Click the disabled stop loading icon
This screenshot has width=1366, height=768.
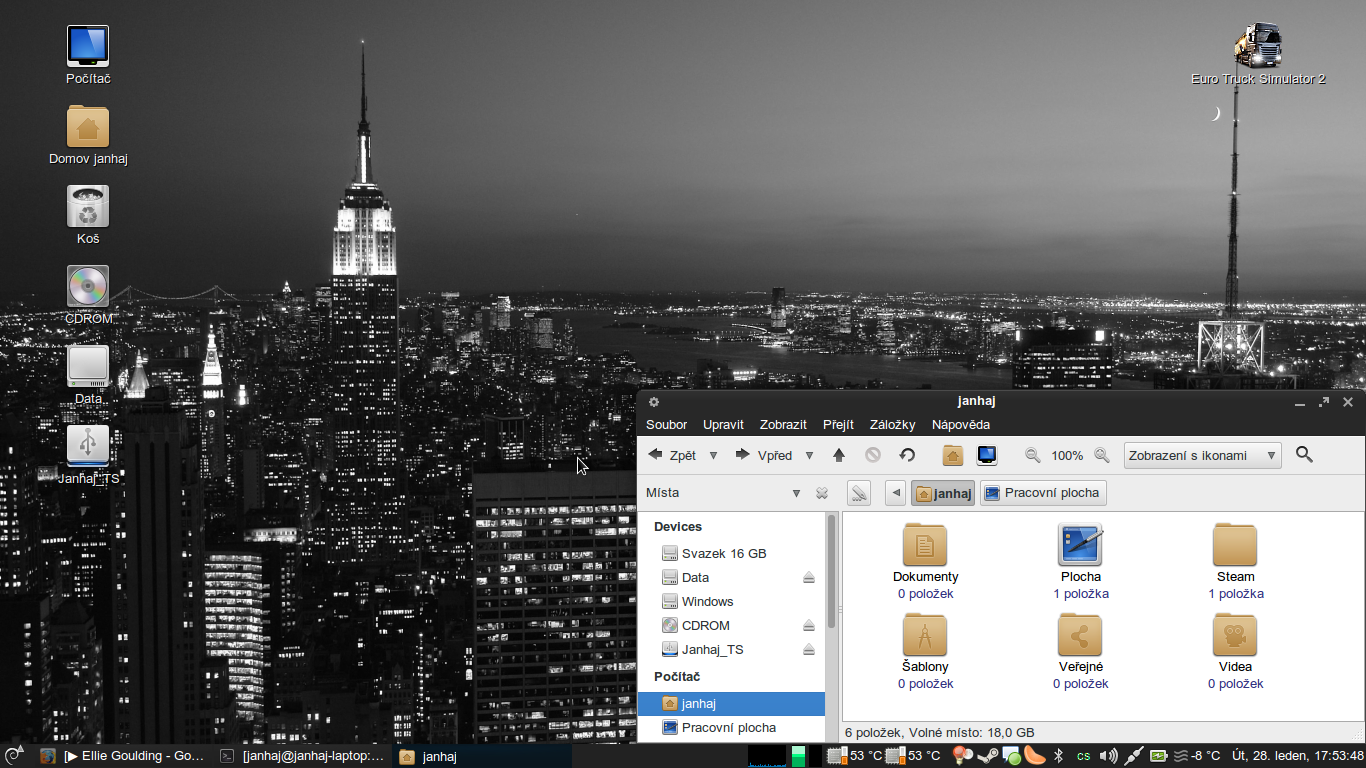tap(873, 455)
